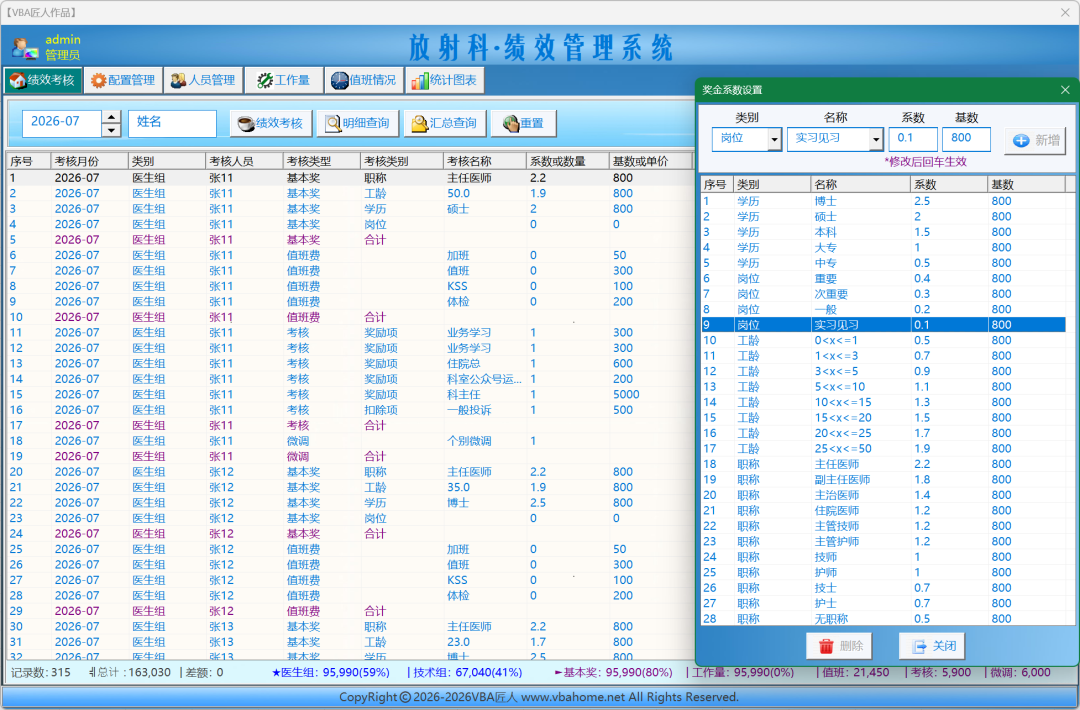Decrease month with stepper down arrow
The image size is (1080, 710).
click(112, 130)
